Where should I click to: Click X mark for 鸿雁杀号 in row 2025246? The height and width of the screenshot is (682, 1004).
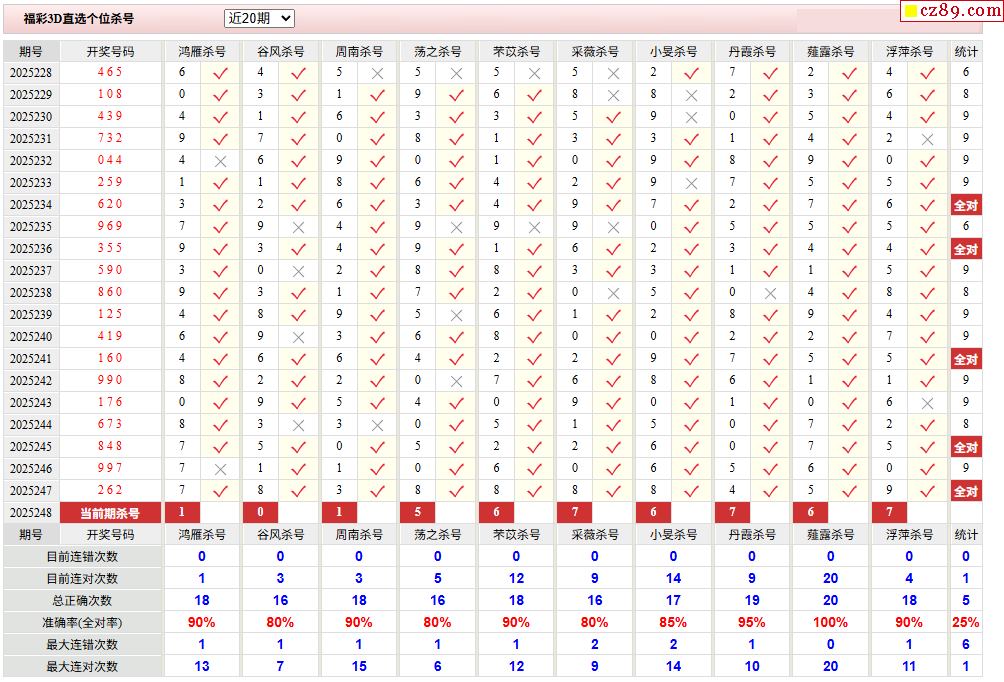220,469
